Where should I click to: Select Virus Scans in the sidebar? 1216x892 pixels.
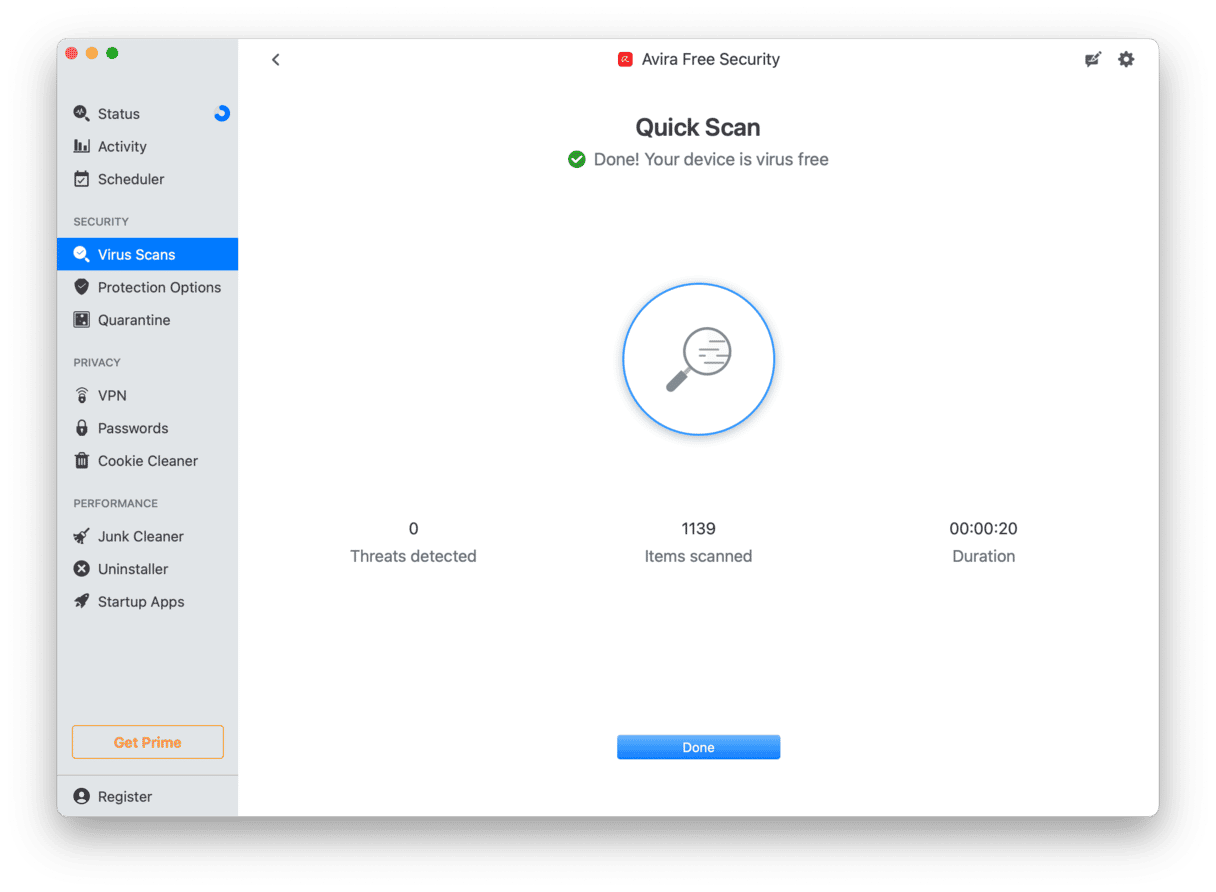click(147, 254)
